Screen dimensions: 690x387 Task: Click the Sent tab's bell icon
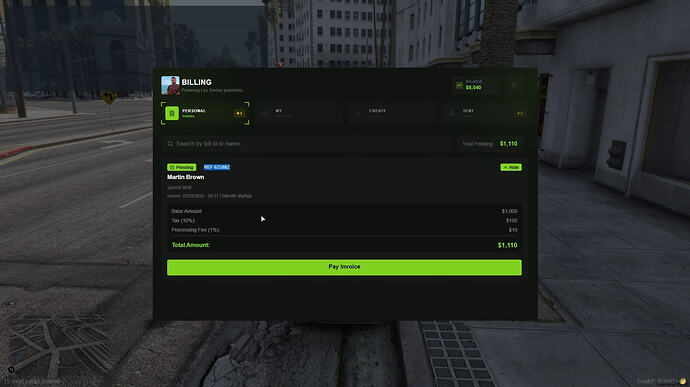[452, 114]
